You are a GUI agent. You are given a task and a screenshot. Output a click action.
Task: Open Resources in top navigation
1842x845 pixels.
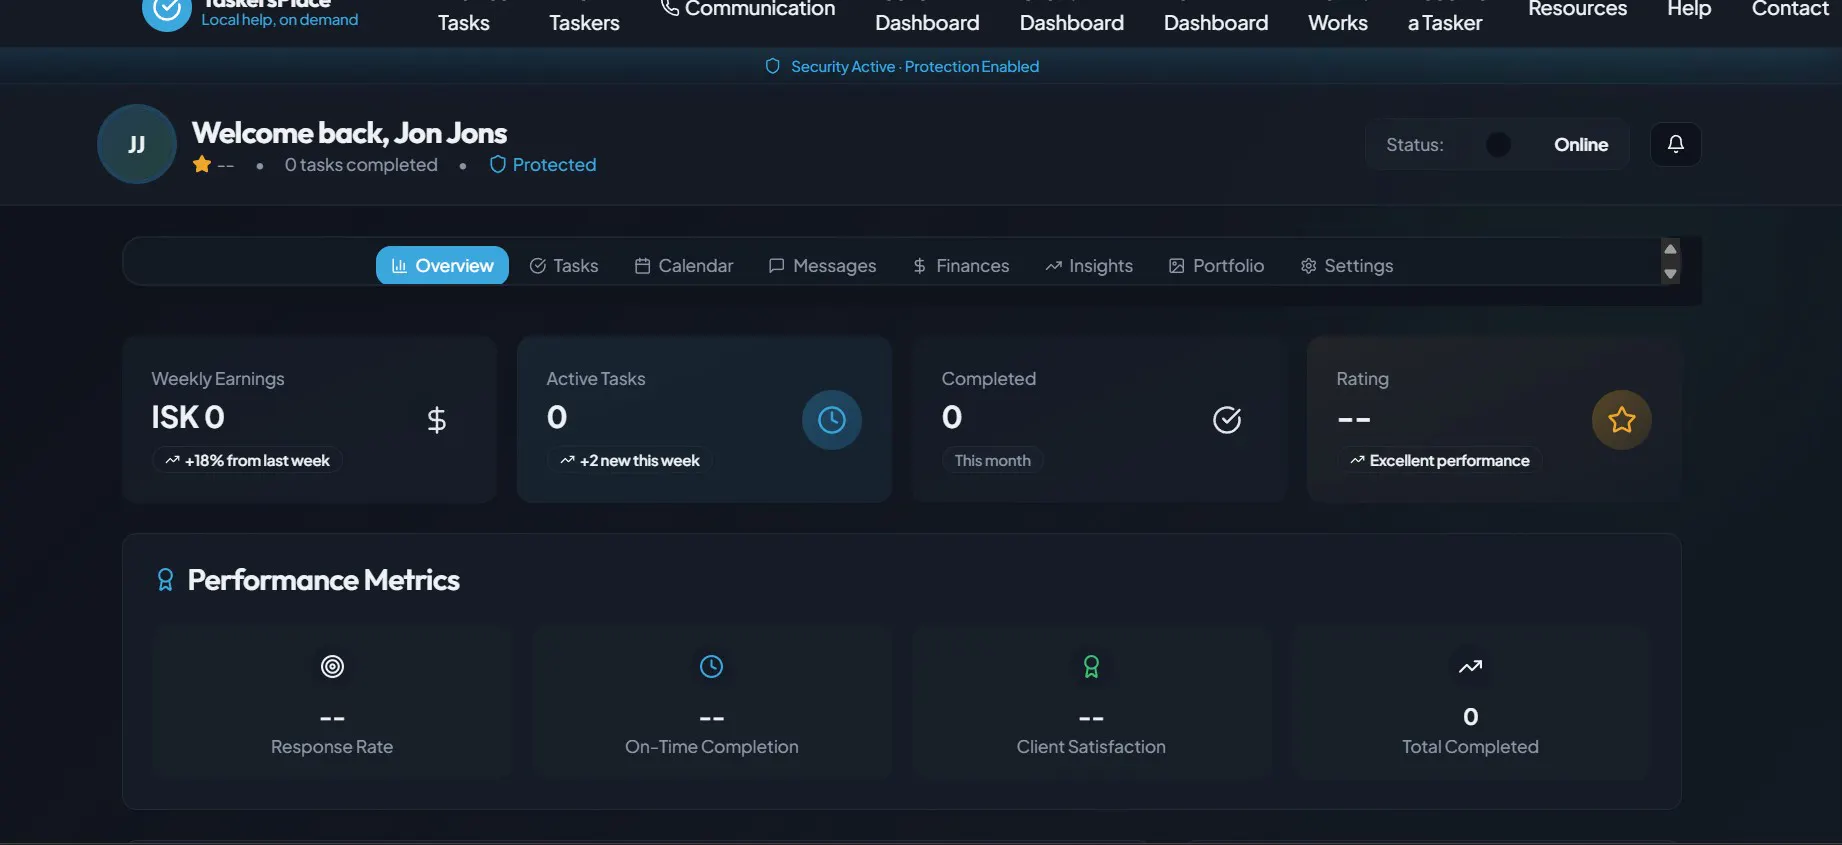click(1577, 9)
